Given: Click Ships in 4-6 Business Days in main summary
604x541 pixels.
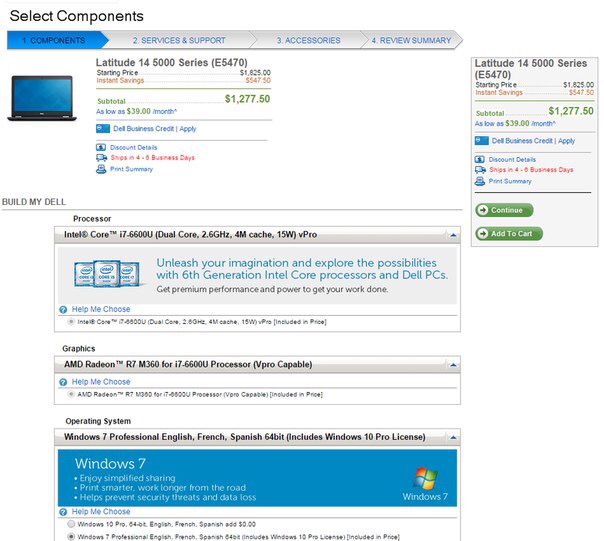Looking at the screenshot, I should click(153, 158).
